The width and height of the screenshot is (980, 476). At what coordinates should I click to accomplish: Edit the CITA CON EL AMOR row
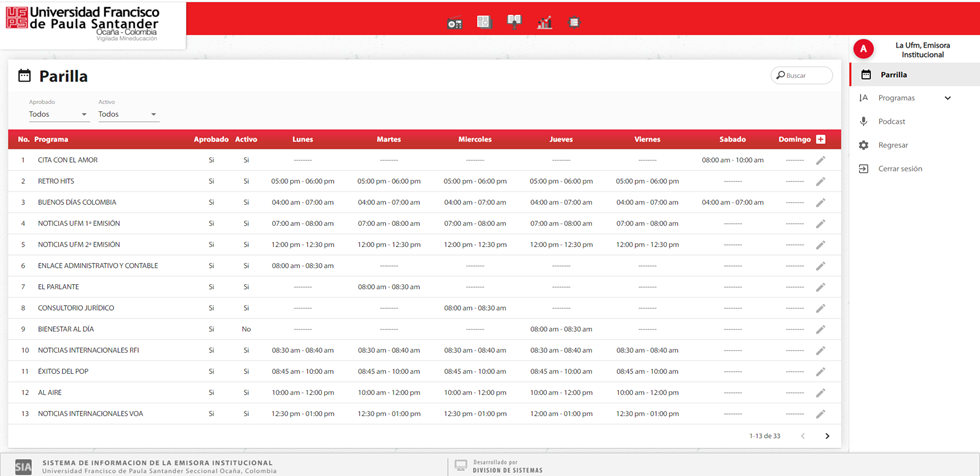click(x=821, y=160)
